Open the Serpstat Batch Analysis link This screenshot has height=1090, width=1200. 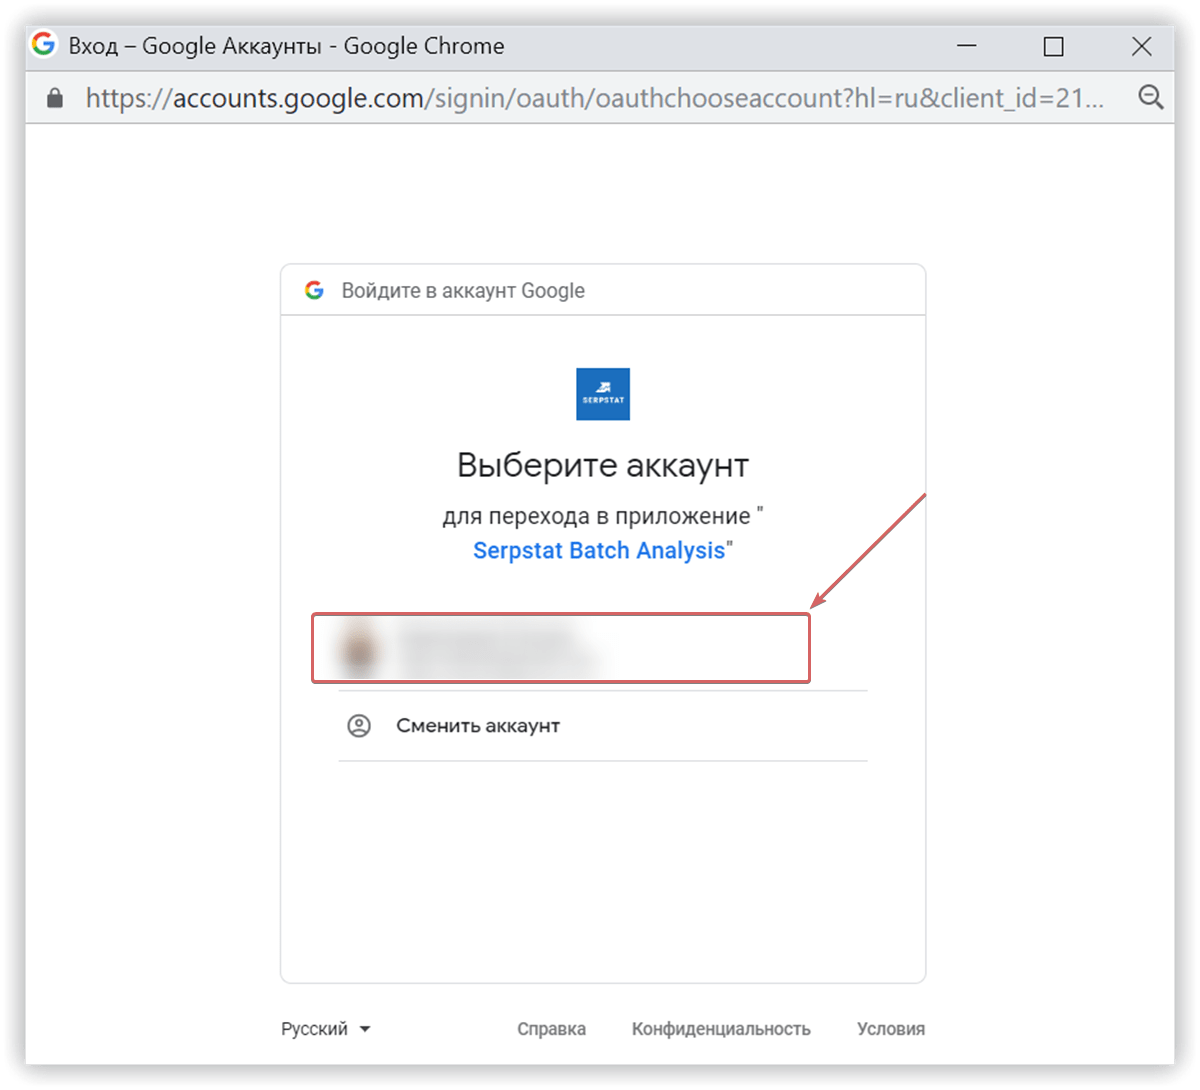coord(599,551)
